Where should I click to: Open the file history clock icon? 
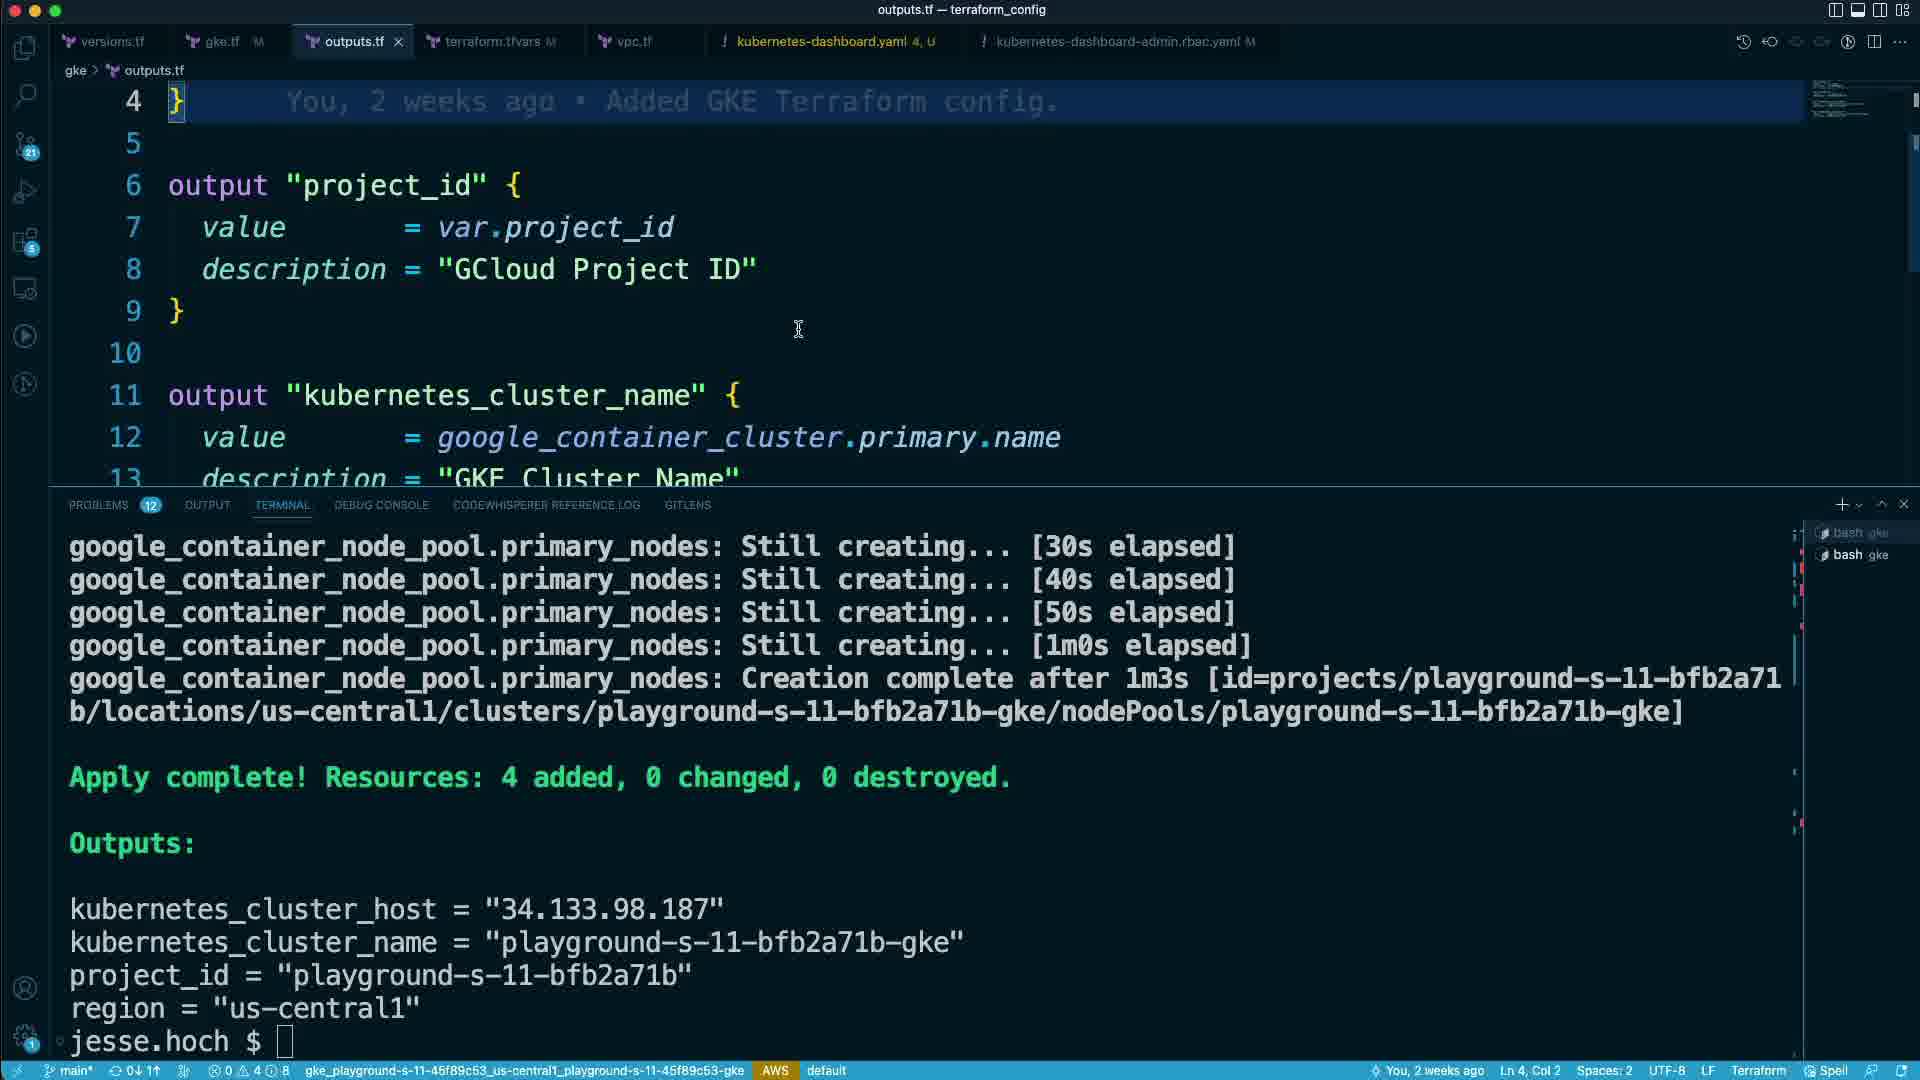tap(1743, 42)
